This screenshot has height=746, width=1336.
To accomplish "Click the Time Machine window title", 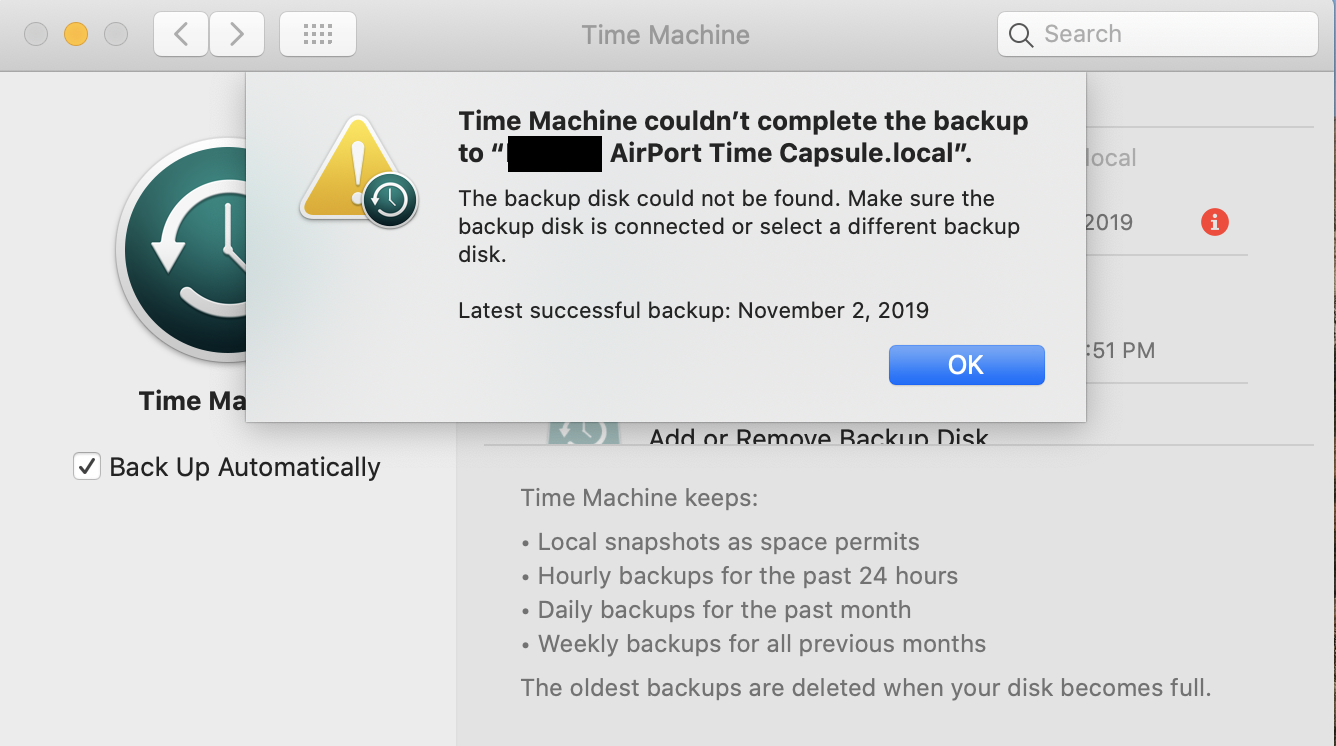I will pyautogui.click(x=665, y=34).
